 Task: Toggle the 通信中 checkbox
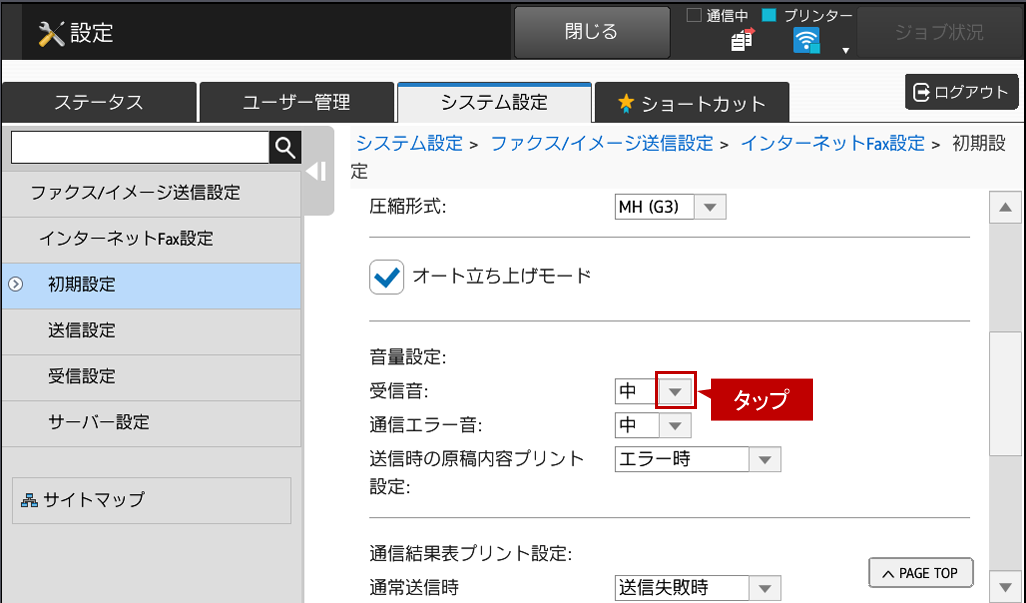pyautogui.click(x=694, y=15)
